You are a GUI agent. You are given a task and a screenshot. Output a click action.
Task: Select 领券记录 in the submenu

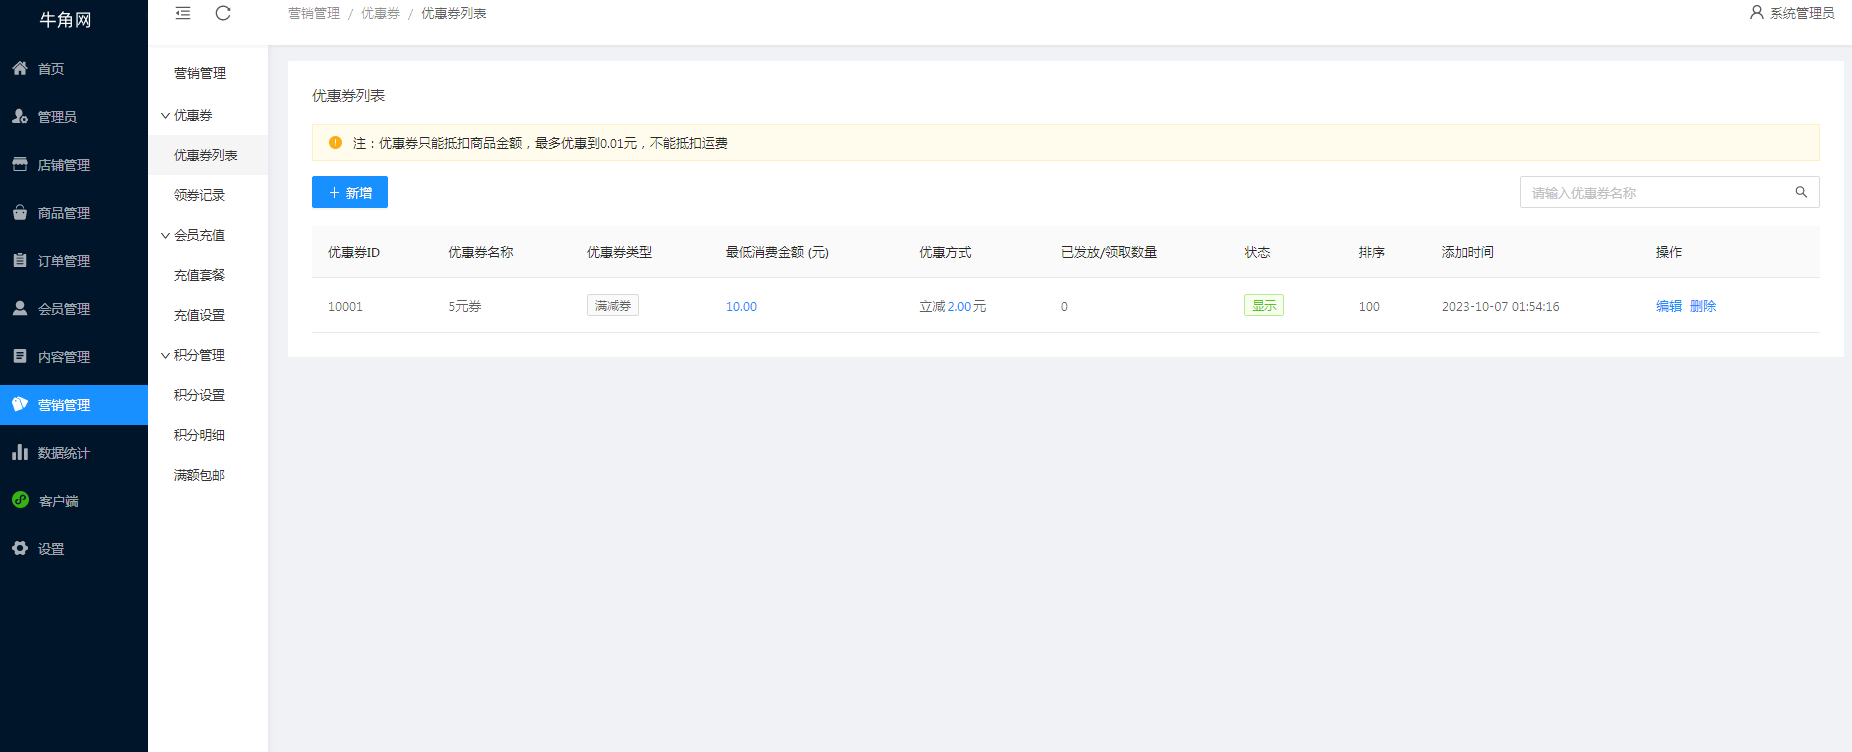[x=199, y=195]
